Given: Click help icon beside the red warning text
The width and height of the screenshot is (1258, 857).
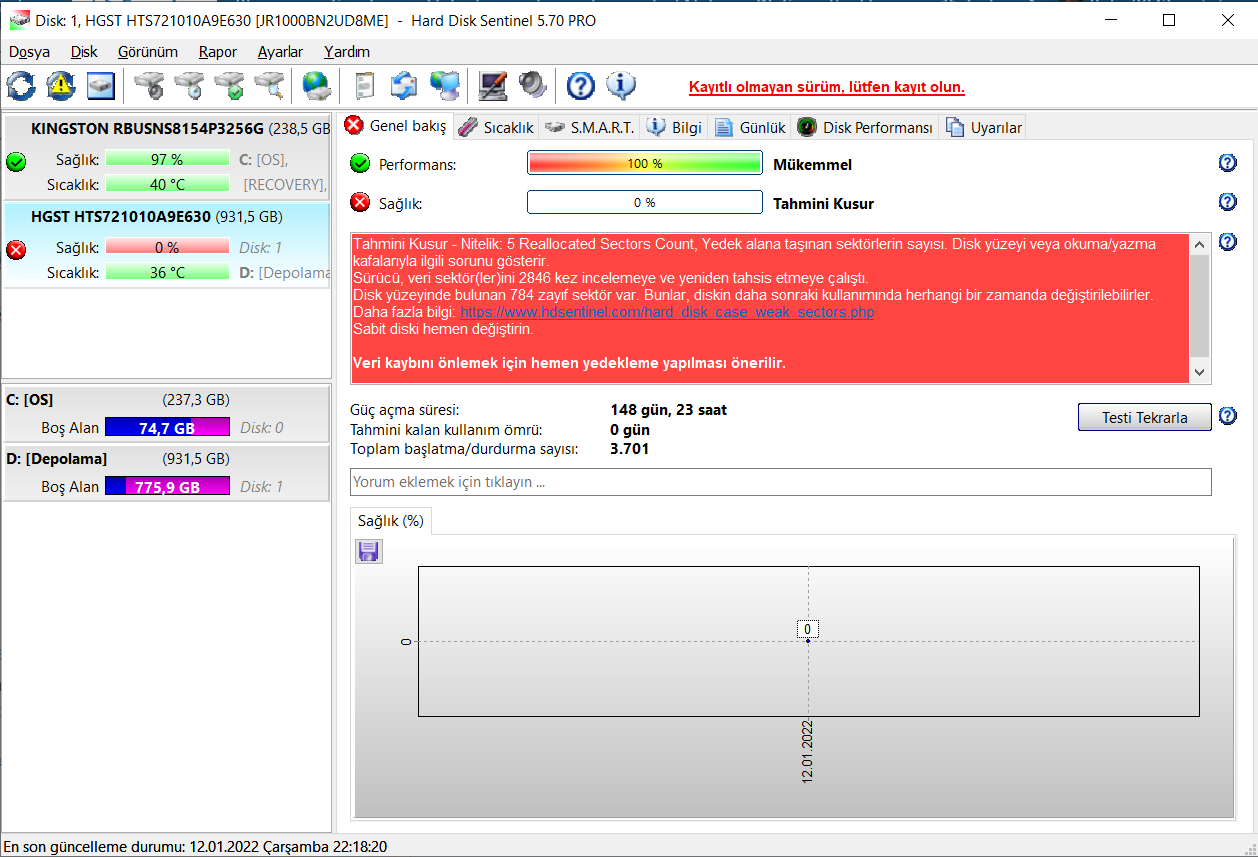Looking at the screenshot, I should coord(1228,242).
